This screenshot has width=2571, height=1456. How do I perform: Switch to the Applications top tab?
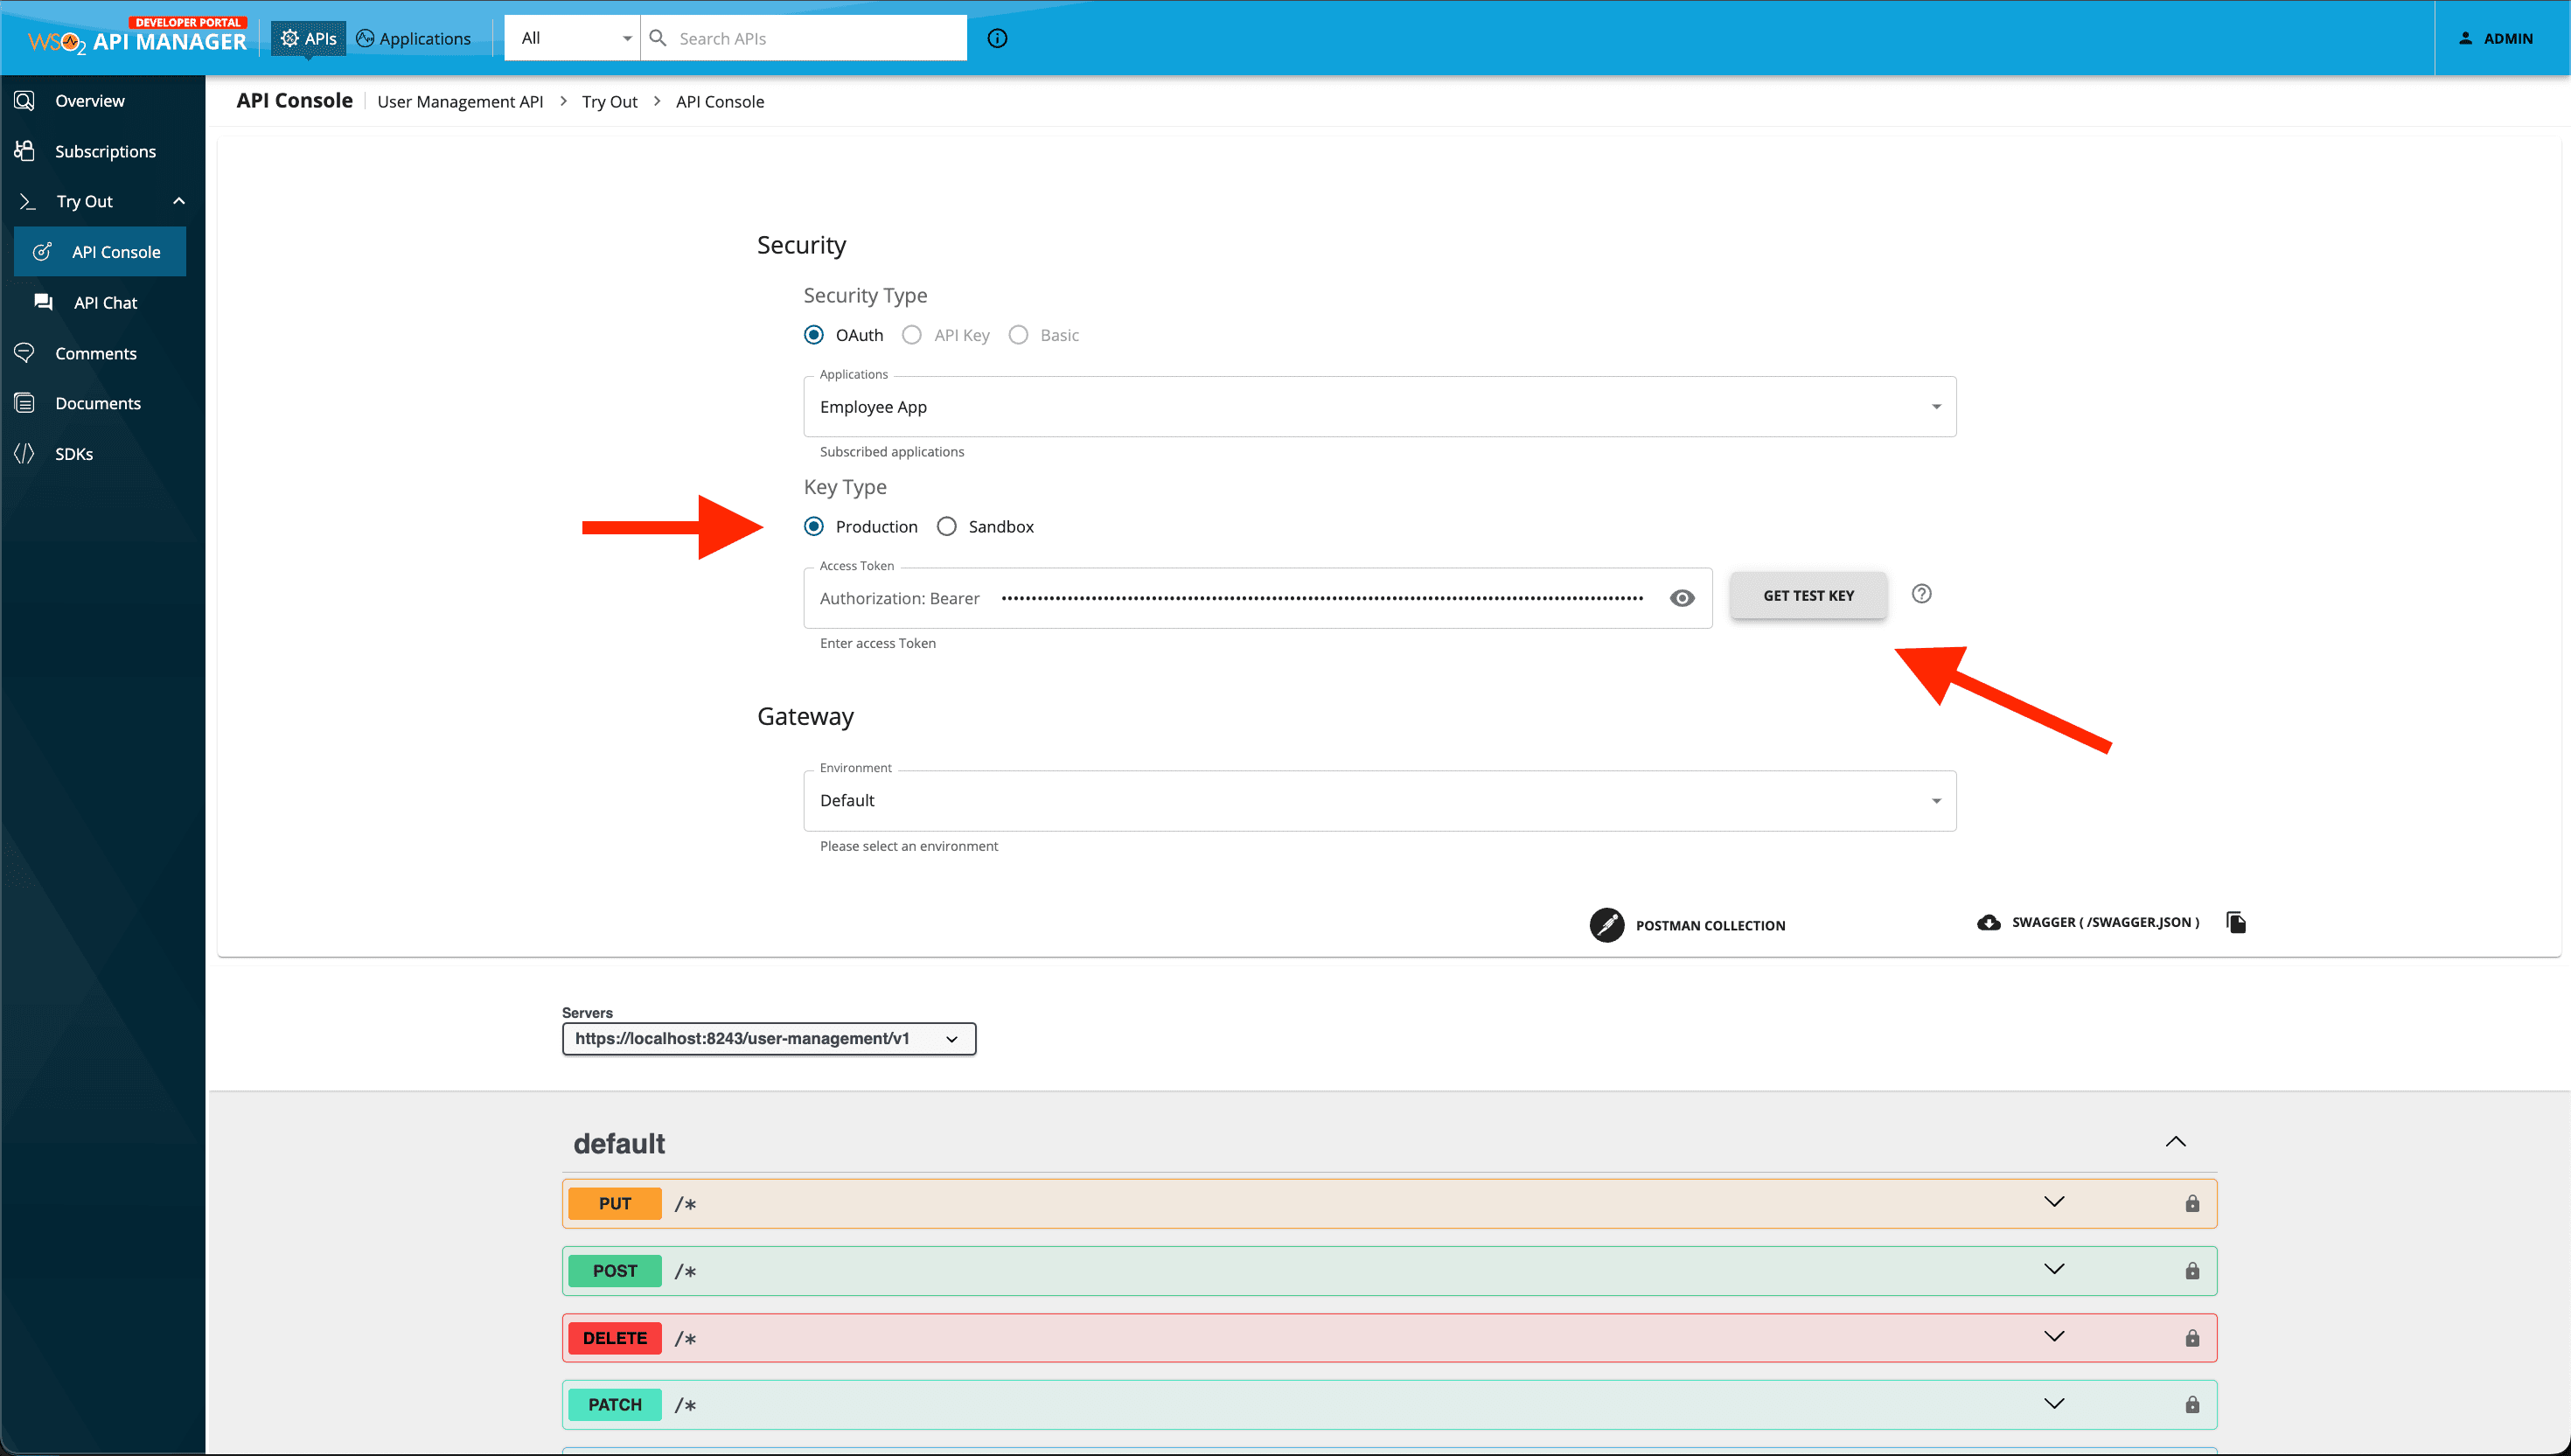(414, 38)
